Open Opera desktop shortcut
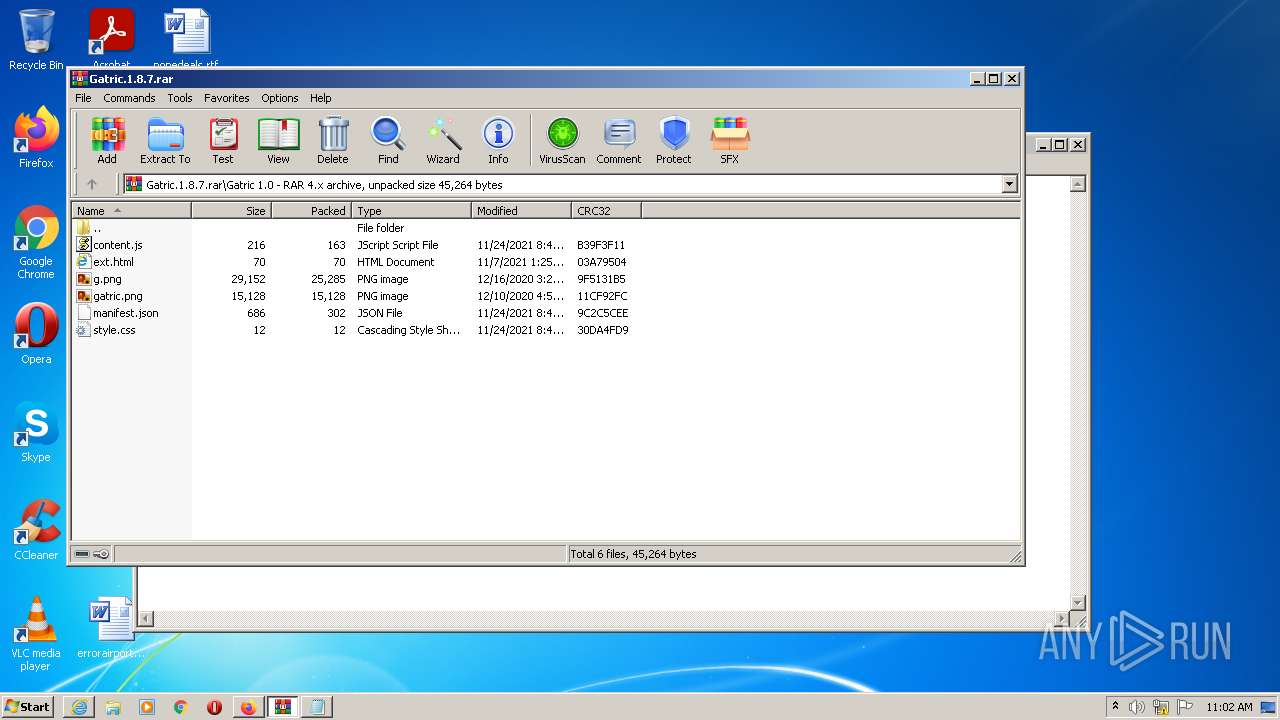 coord(36,333)
